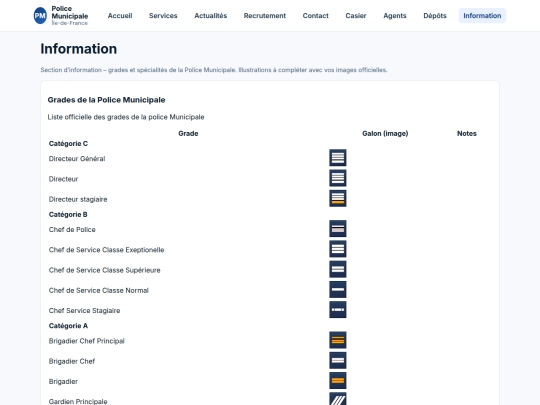Click the Directeur galon image

coord(338,178)
